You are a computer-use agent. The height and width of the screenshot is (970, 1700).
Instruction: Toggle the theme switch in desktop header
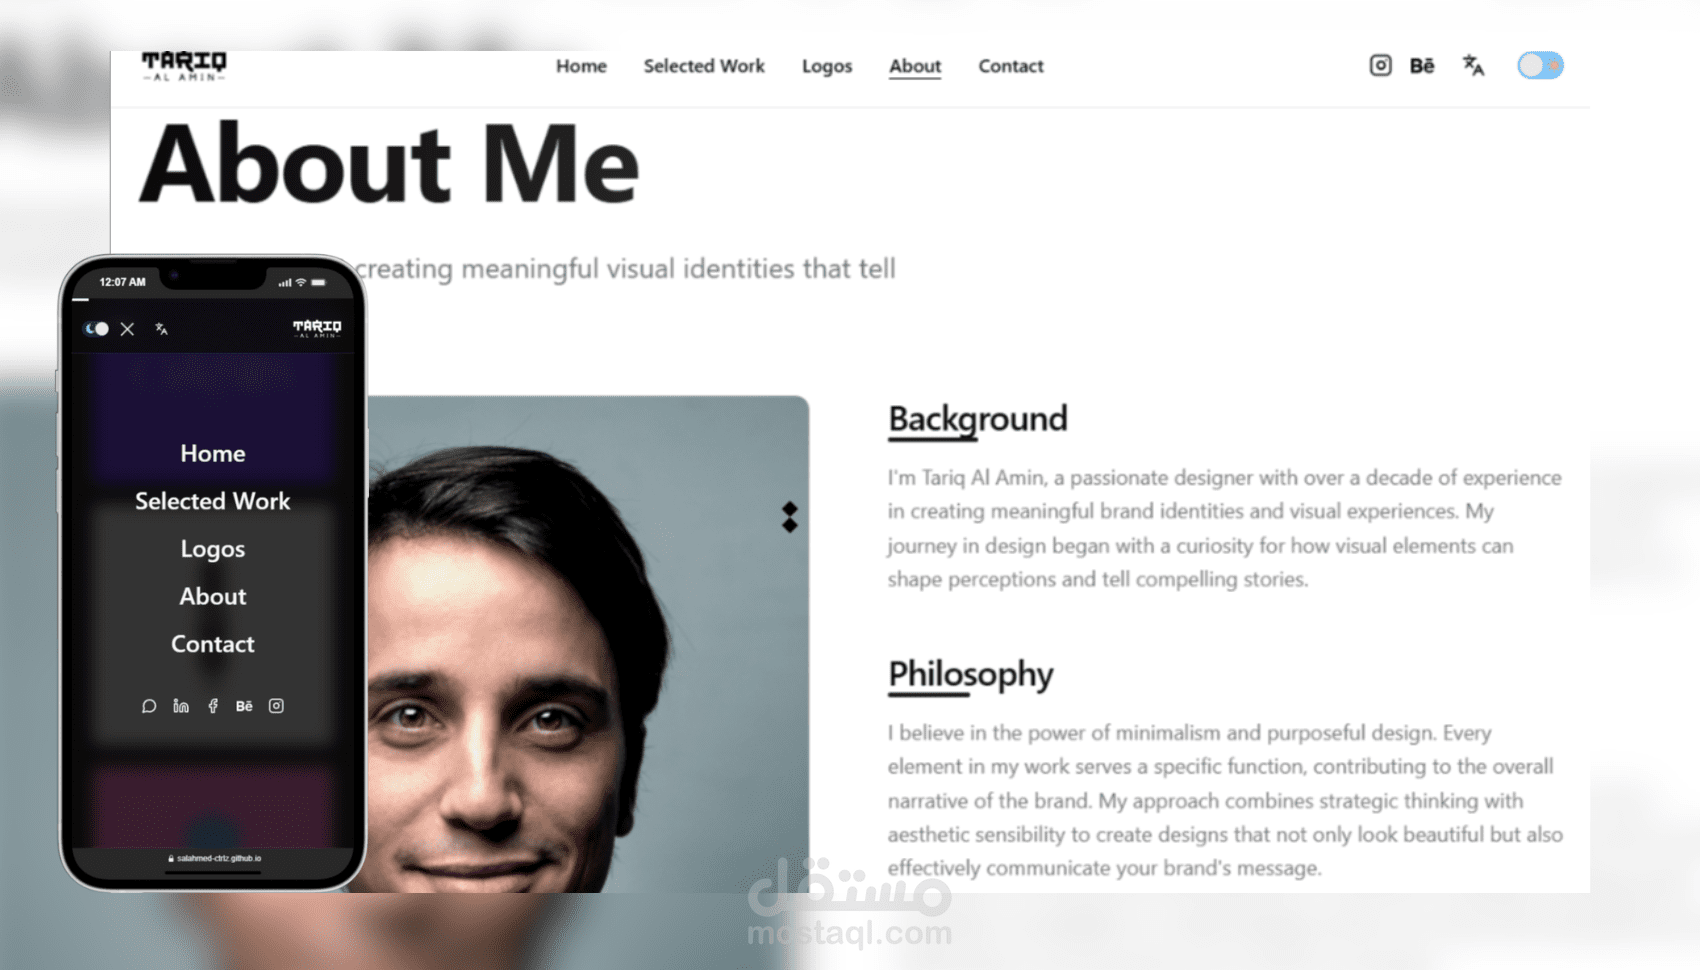[1540, 66]
